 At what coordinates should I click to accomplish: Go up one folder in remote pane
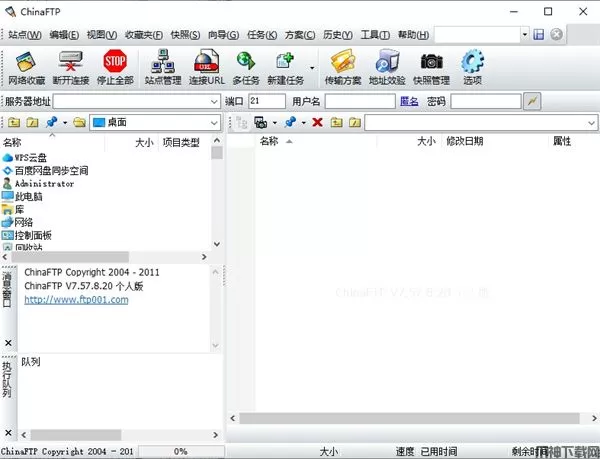[337, 122]
